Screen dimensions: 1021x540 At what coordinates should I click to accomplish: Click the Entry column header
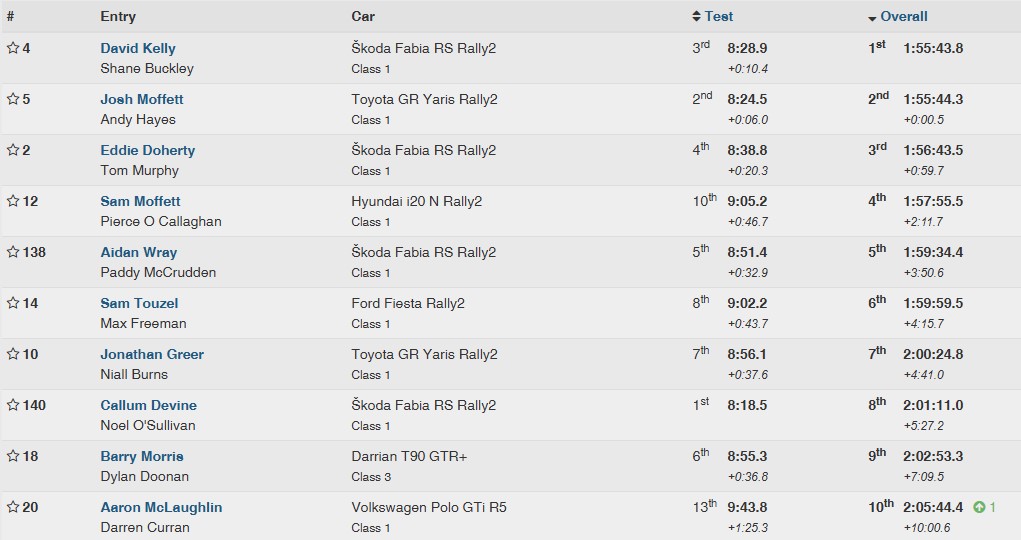click(x=118, y=16)
